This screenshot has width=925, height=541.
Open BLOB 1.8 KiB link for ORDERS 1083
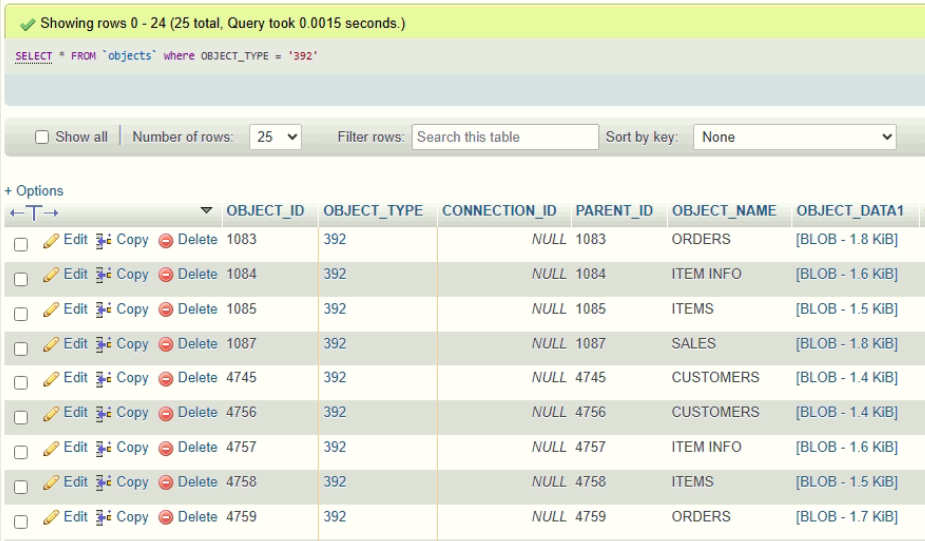click(847, 240)
